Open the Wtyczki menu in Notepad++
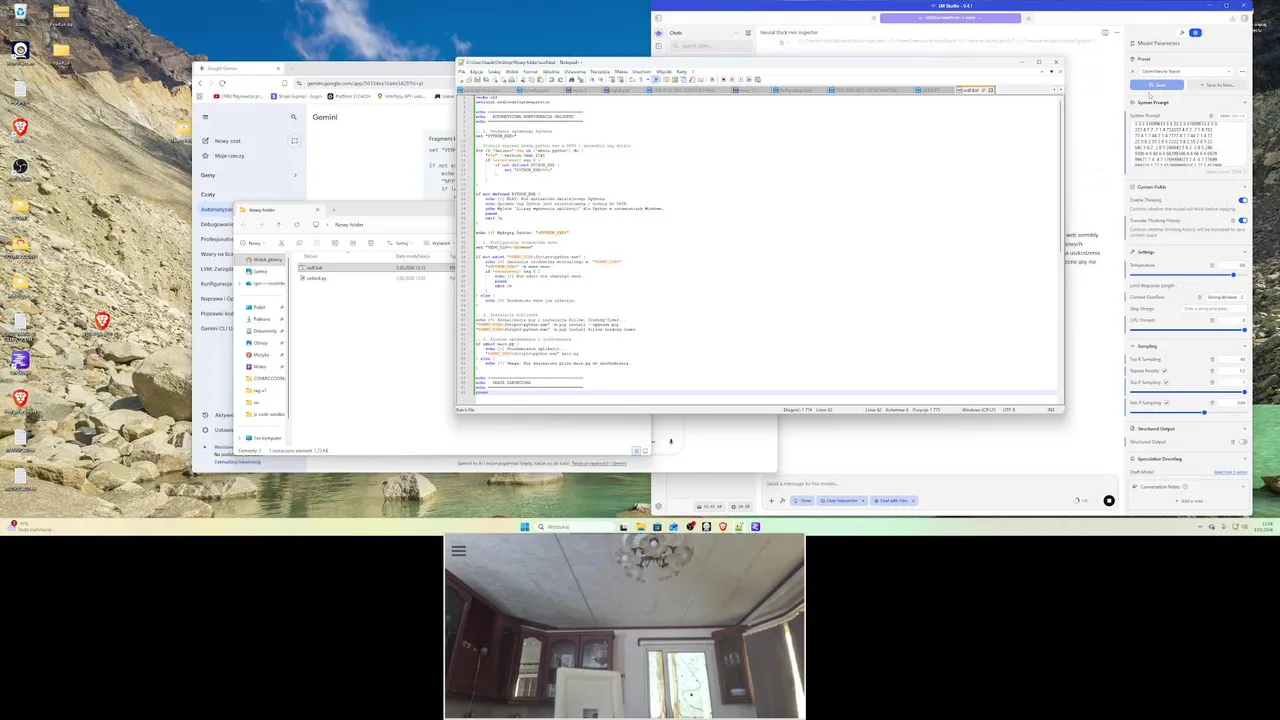This screenshot has width=1280, height=720. (665, 72)
